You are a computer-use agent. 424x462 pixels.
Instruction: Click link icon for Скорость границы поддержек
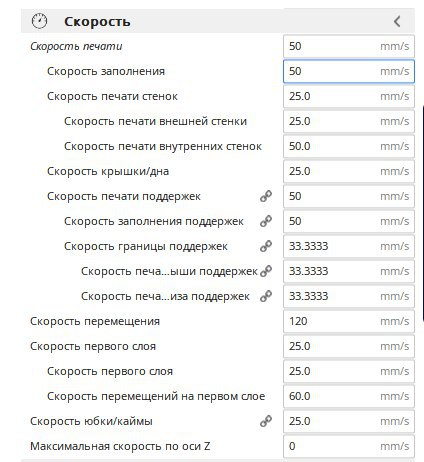[266, 246]
